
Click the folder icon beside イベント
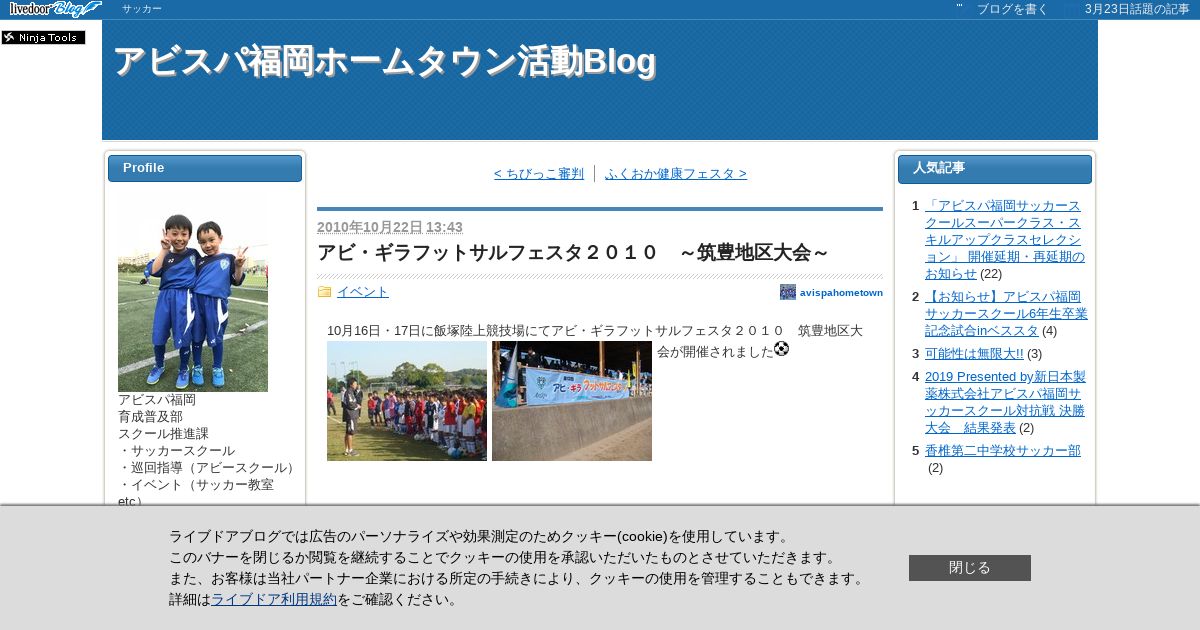324,292
